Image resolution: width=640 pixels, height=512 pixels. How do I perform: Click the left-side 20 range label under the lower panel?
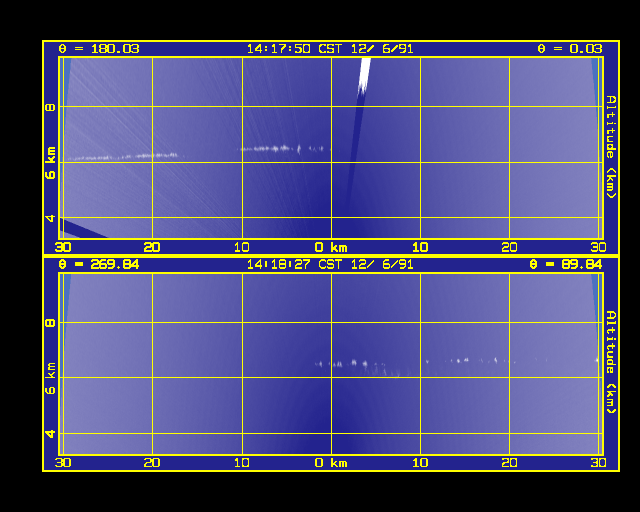coord(152,463)
